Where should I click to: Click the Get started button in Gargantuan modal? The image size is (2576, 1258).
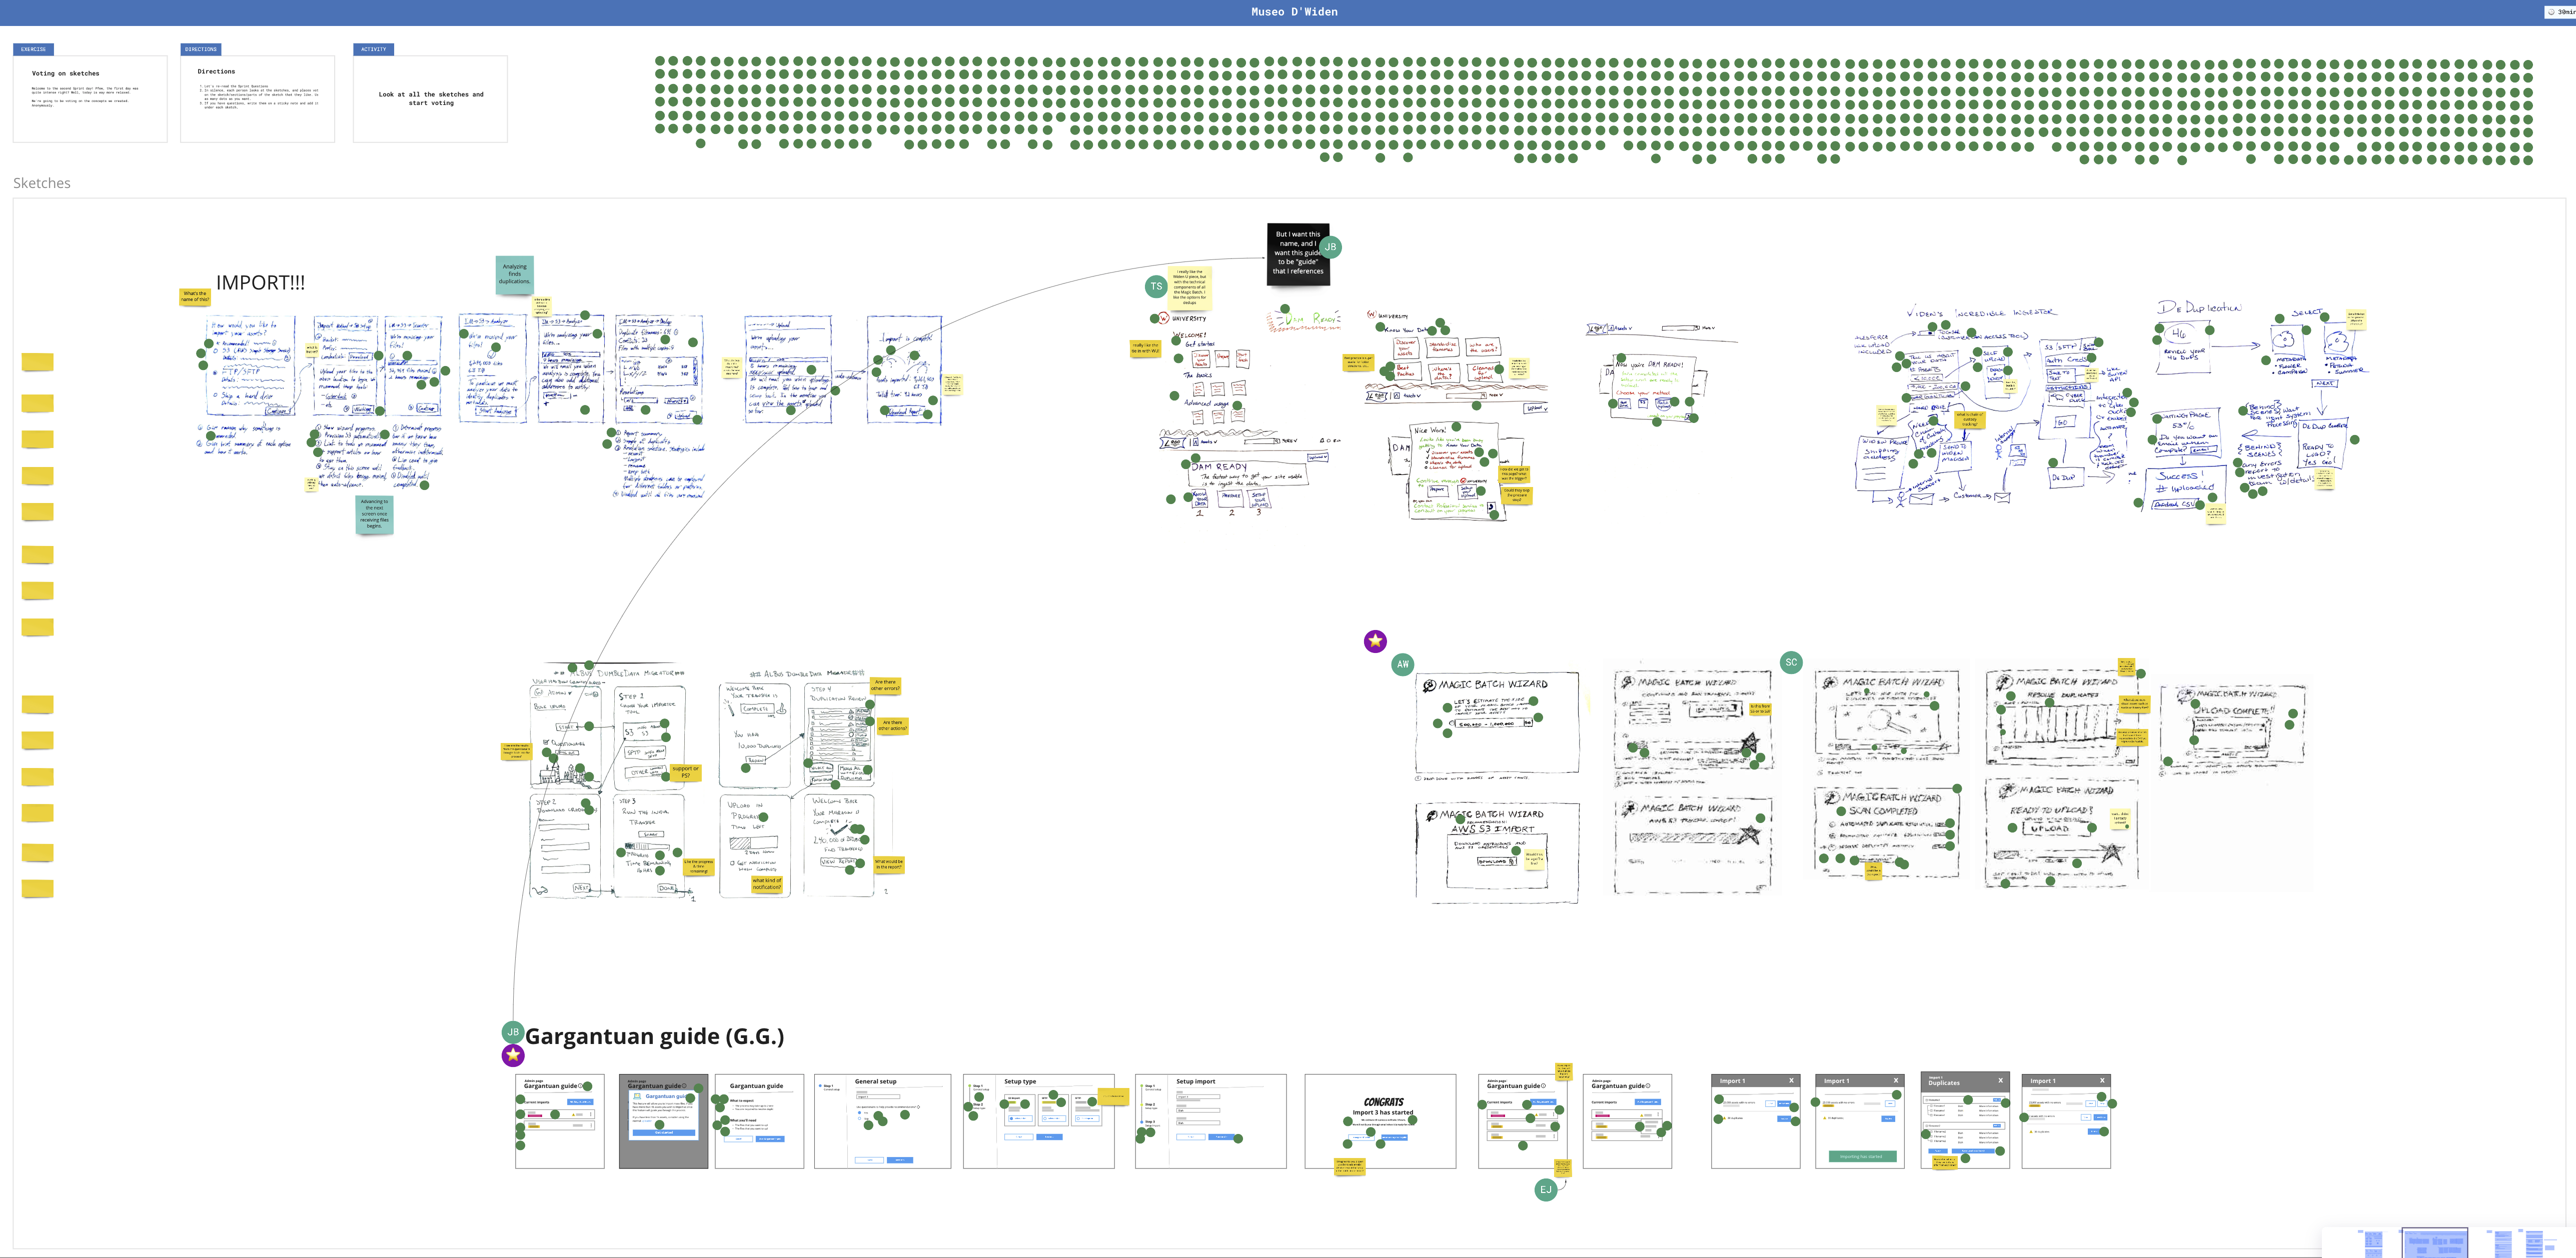point(664,1132)
